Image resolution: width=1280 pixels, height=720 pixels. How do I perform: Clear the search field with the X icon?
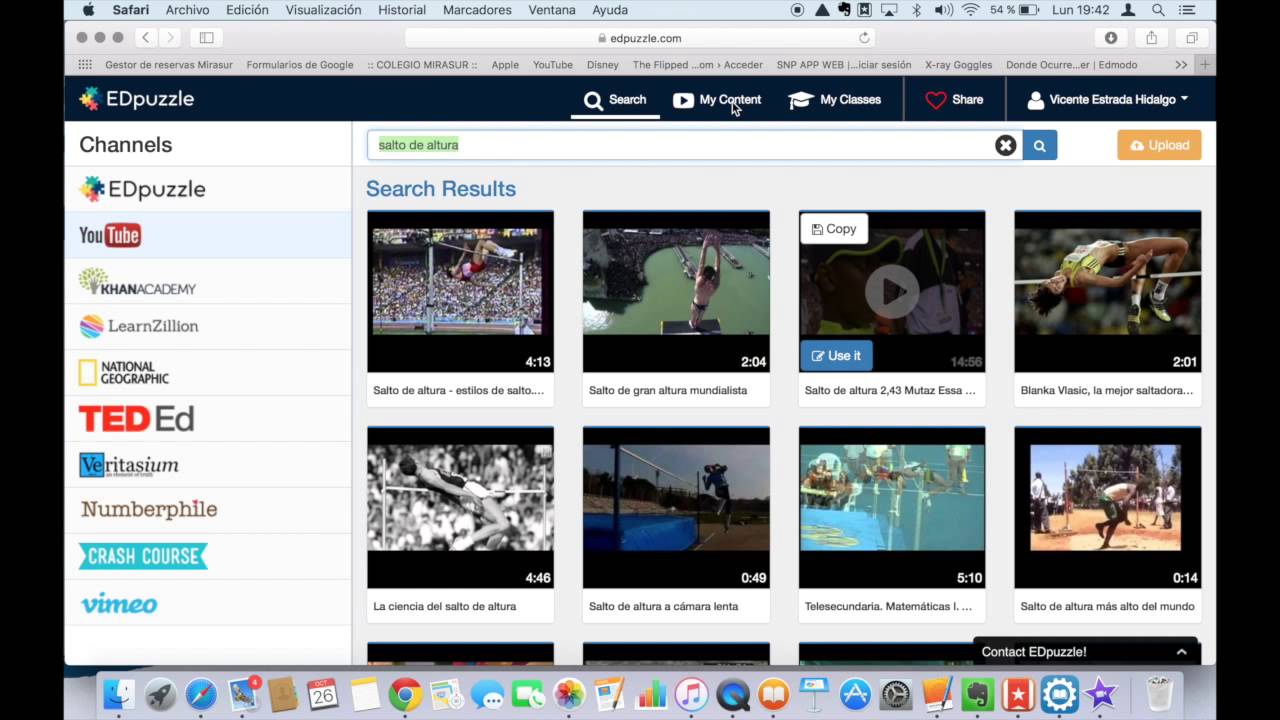1005,145
